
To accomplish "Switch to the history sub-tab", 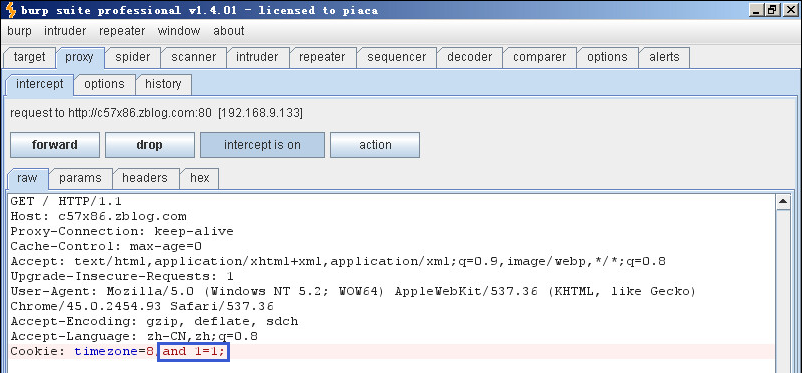I will [x=163, y=84].
